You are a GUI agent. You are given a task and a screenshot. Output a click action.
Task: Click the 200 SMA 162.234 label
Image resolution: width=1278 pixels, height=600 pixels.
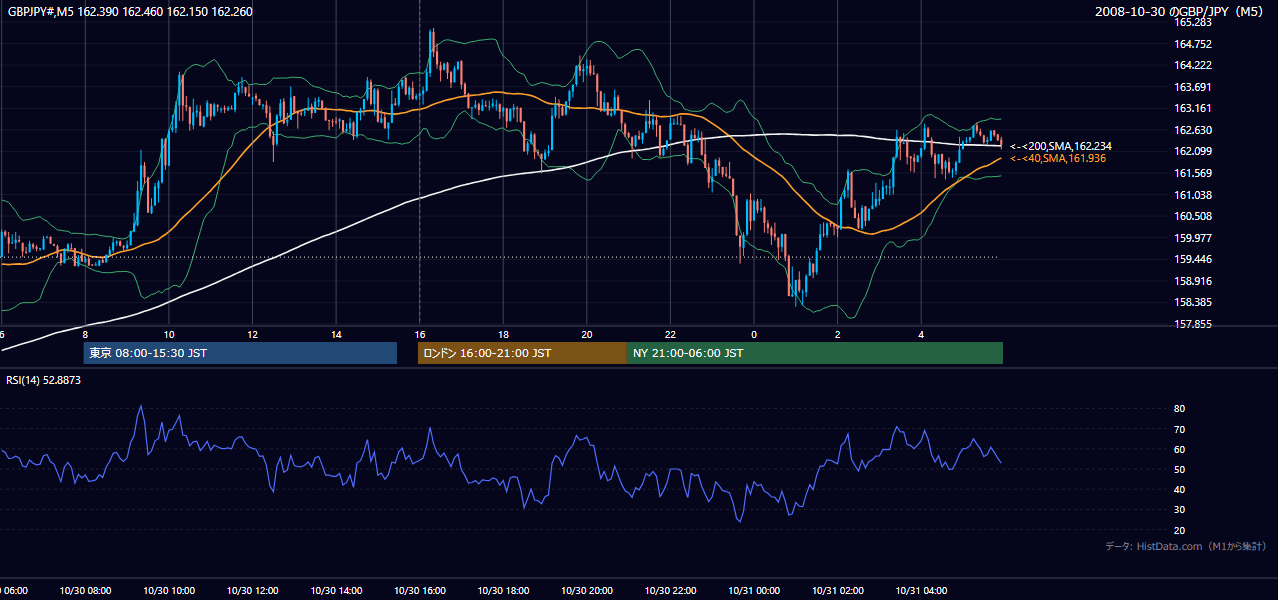(1060, 146)
